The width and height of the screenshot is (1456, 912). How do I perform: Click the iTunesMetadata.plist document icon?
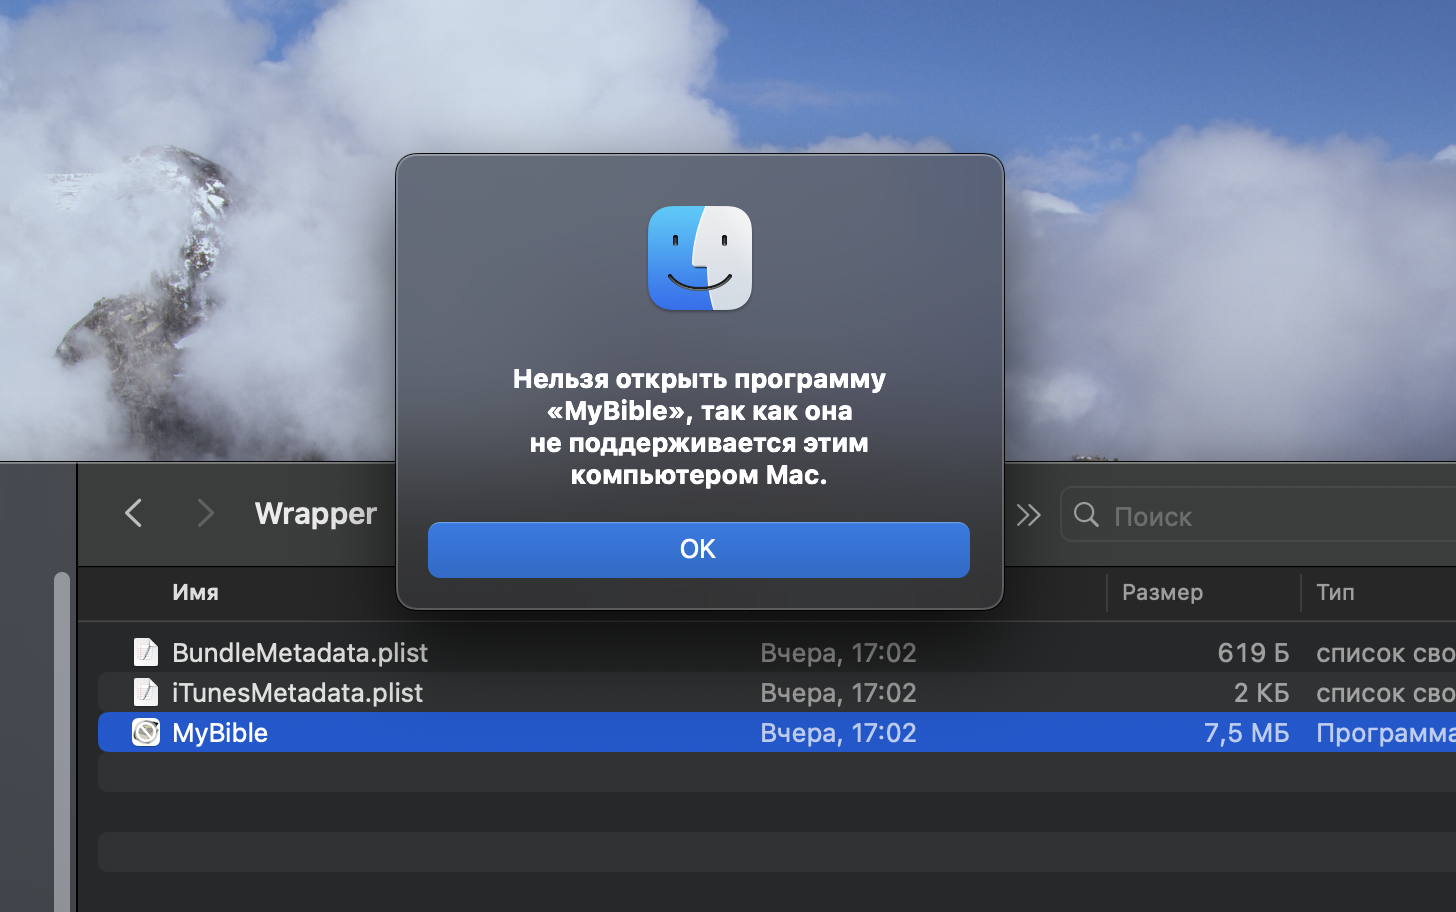146,692
